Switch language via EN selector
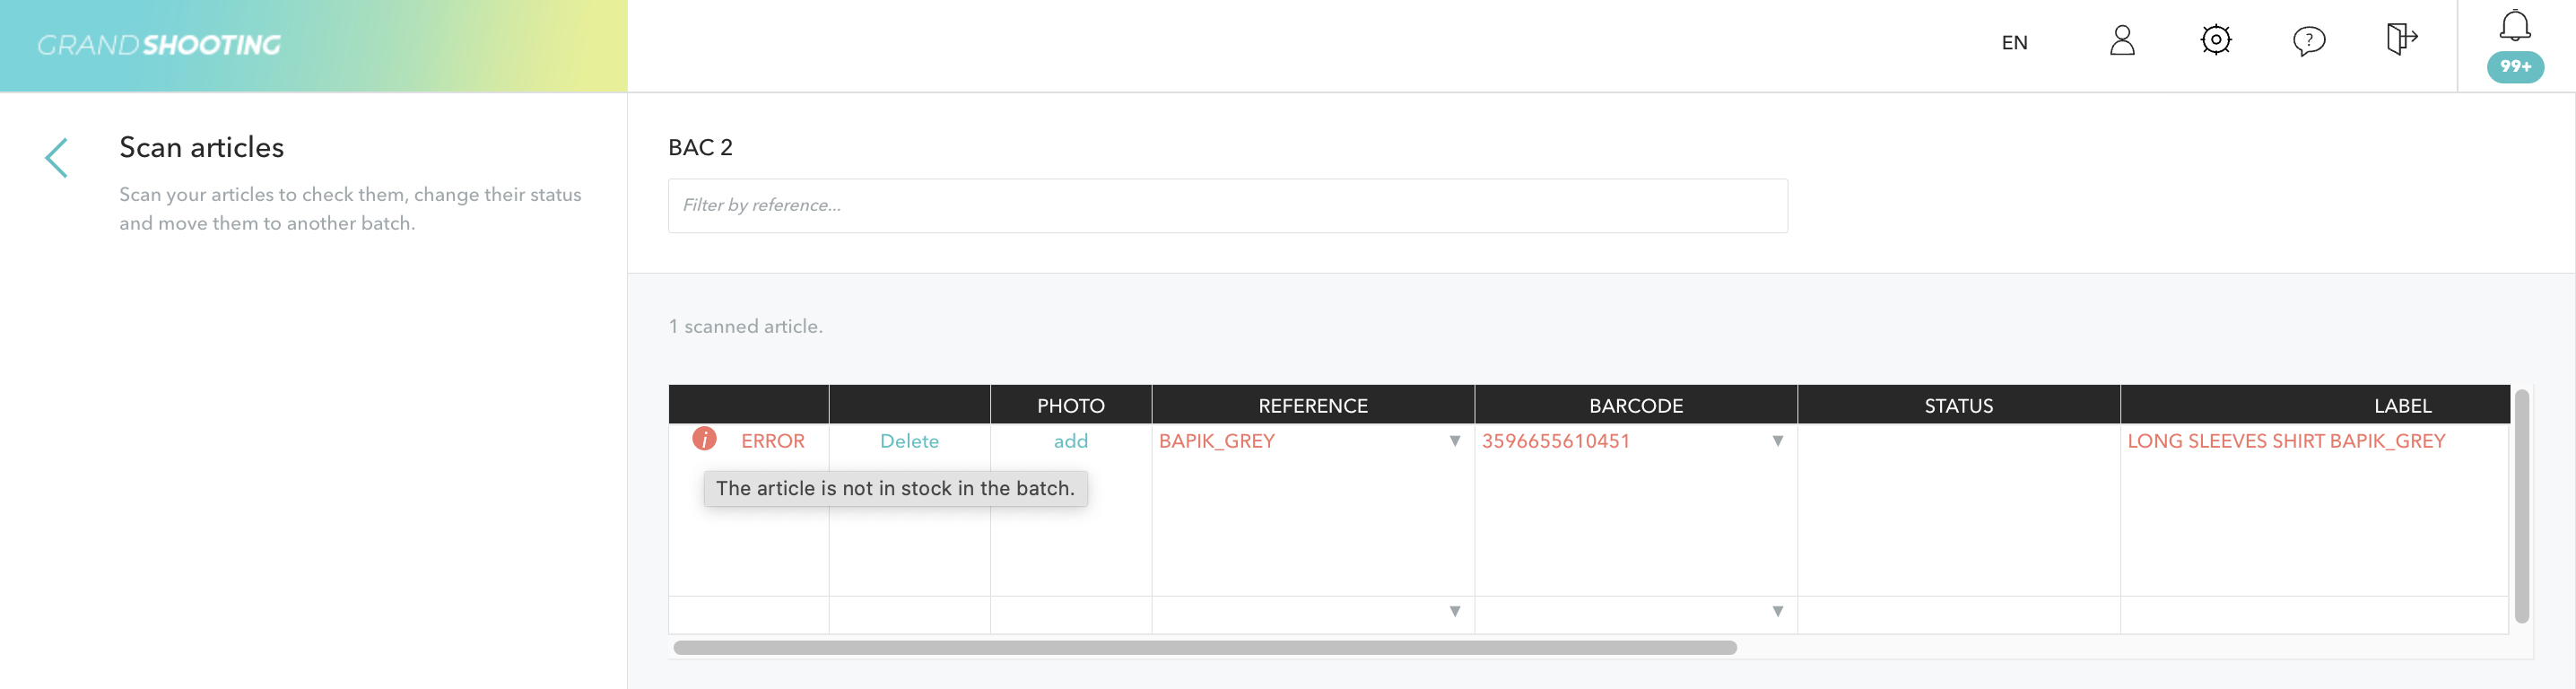Image resolution: width=2576 pixels, height=689 pixels. click(x=2014, y=43)
